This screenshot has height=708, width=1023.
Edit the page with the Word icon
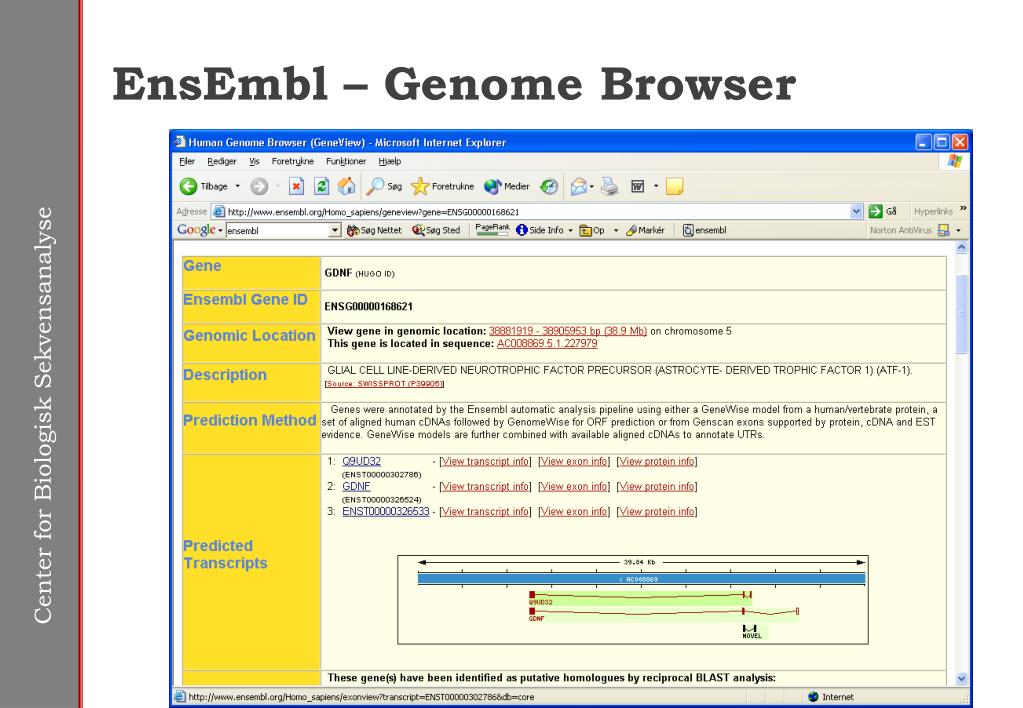click(x=637, y=187)
